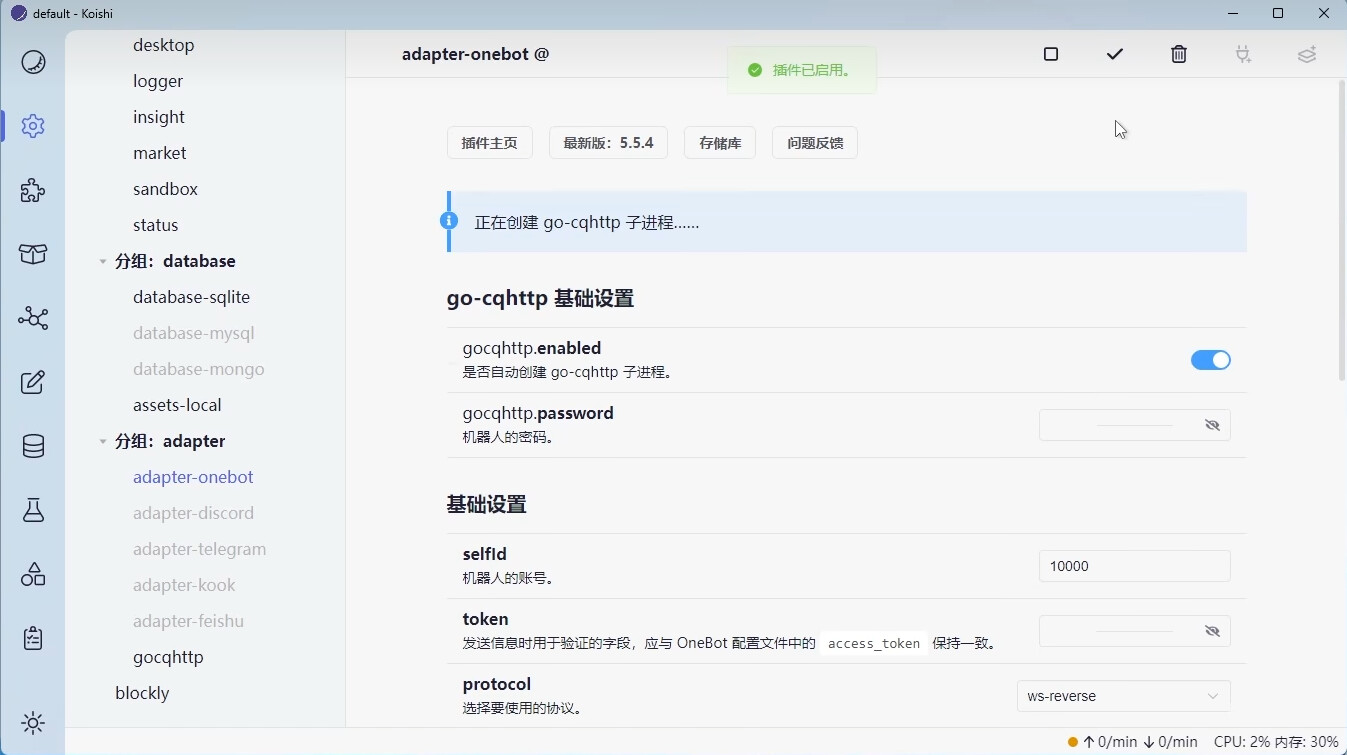The height and width of the screenshot is (755, 1347).
Task: Click the trash icon to remove the plugin
Action: tap(1179, 54)
